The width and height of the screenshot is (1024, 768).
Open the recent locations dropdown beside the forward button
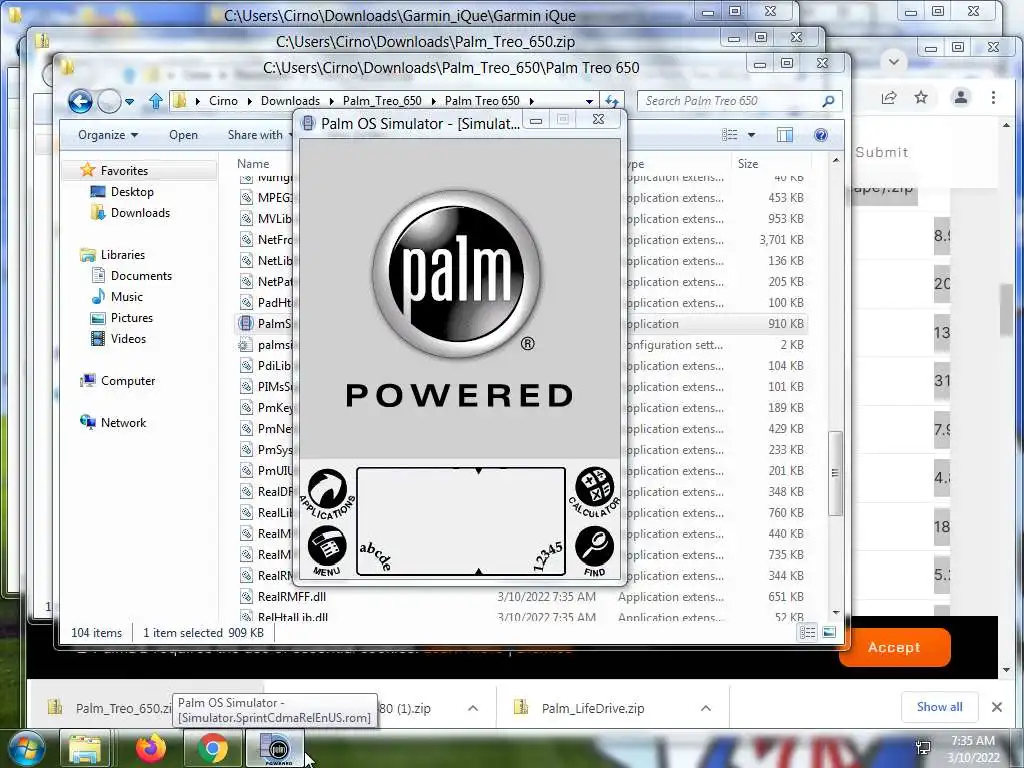129,101
